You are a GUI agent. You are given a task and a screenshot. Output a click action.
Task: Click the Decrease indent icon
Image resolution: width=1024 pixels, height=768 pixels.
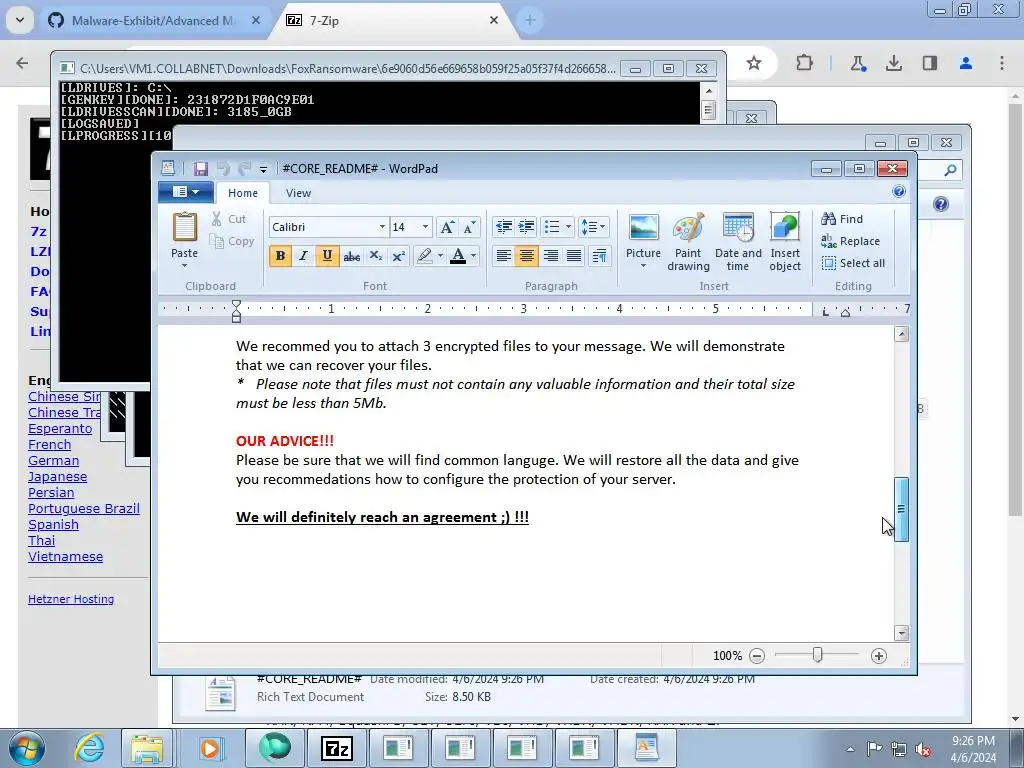coord(504,227)
